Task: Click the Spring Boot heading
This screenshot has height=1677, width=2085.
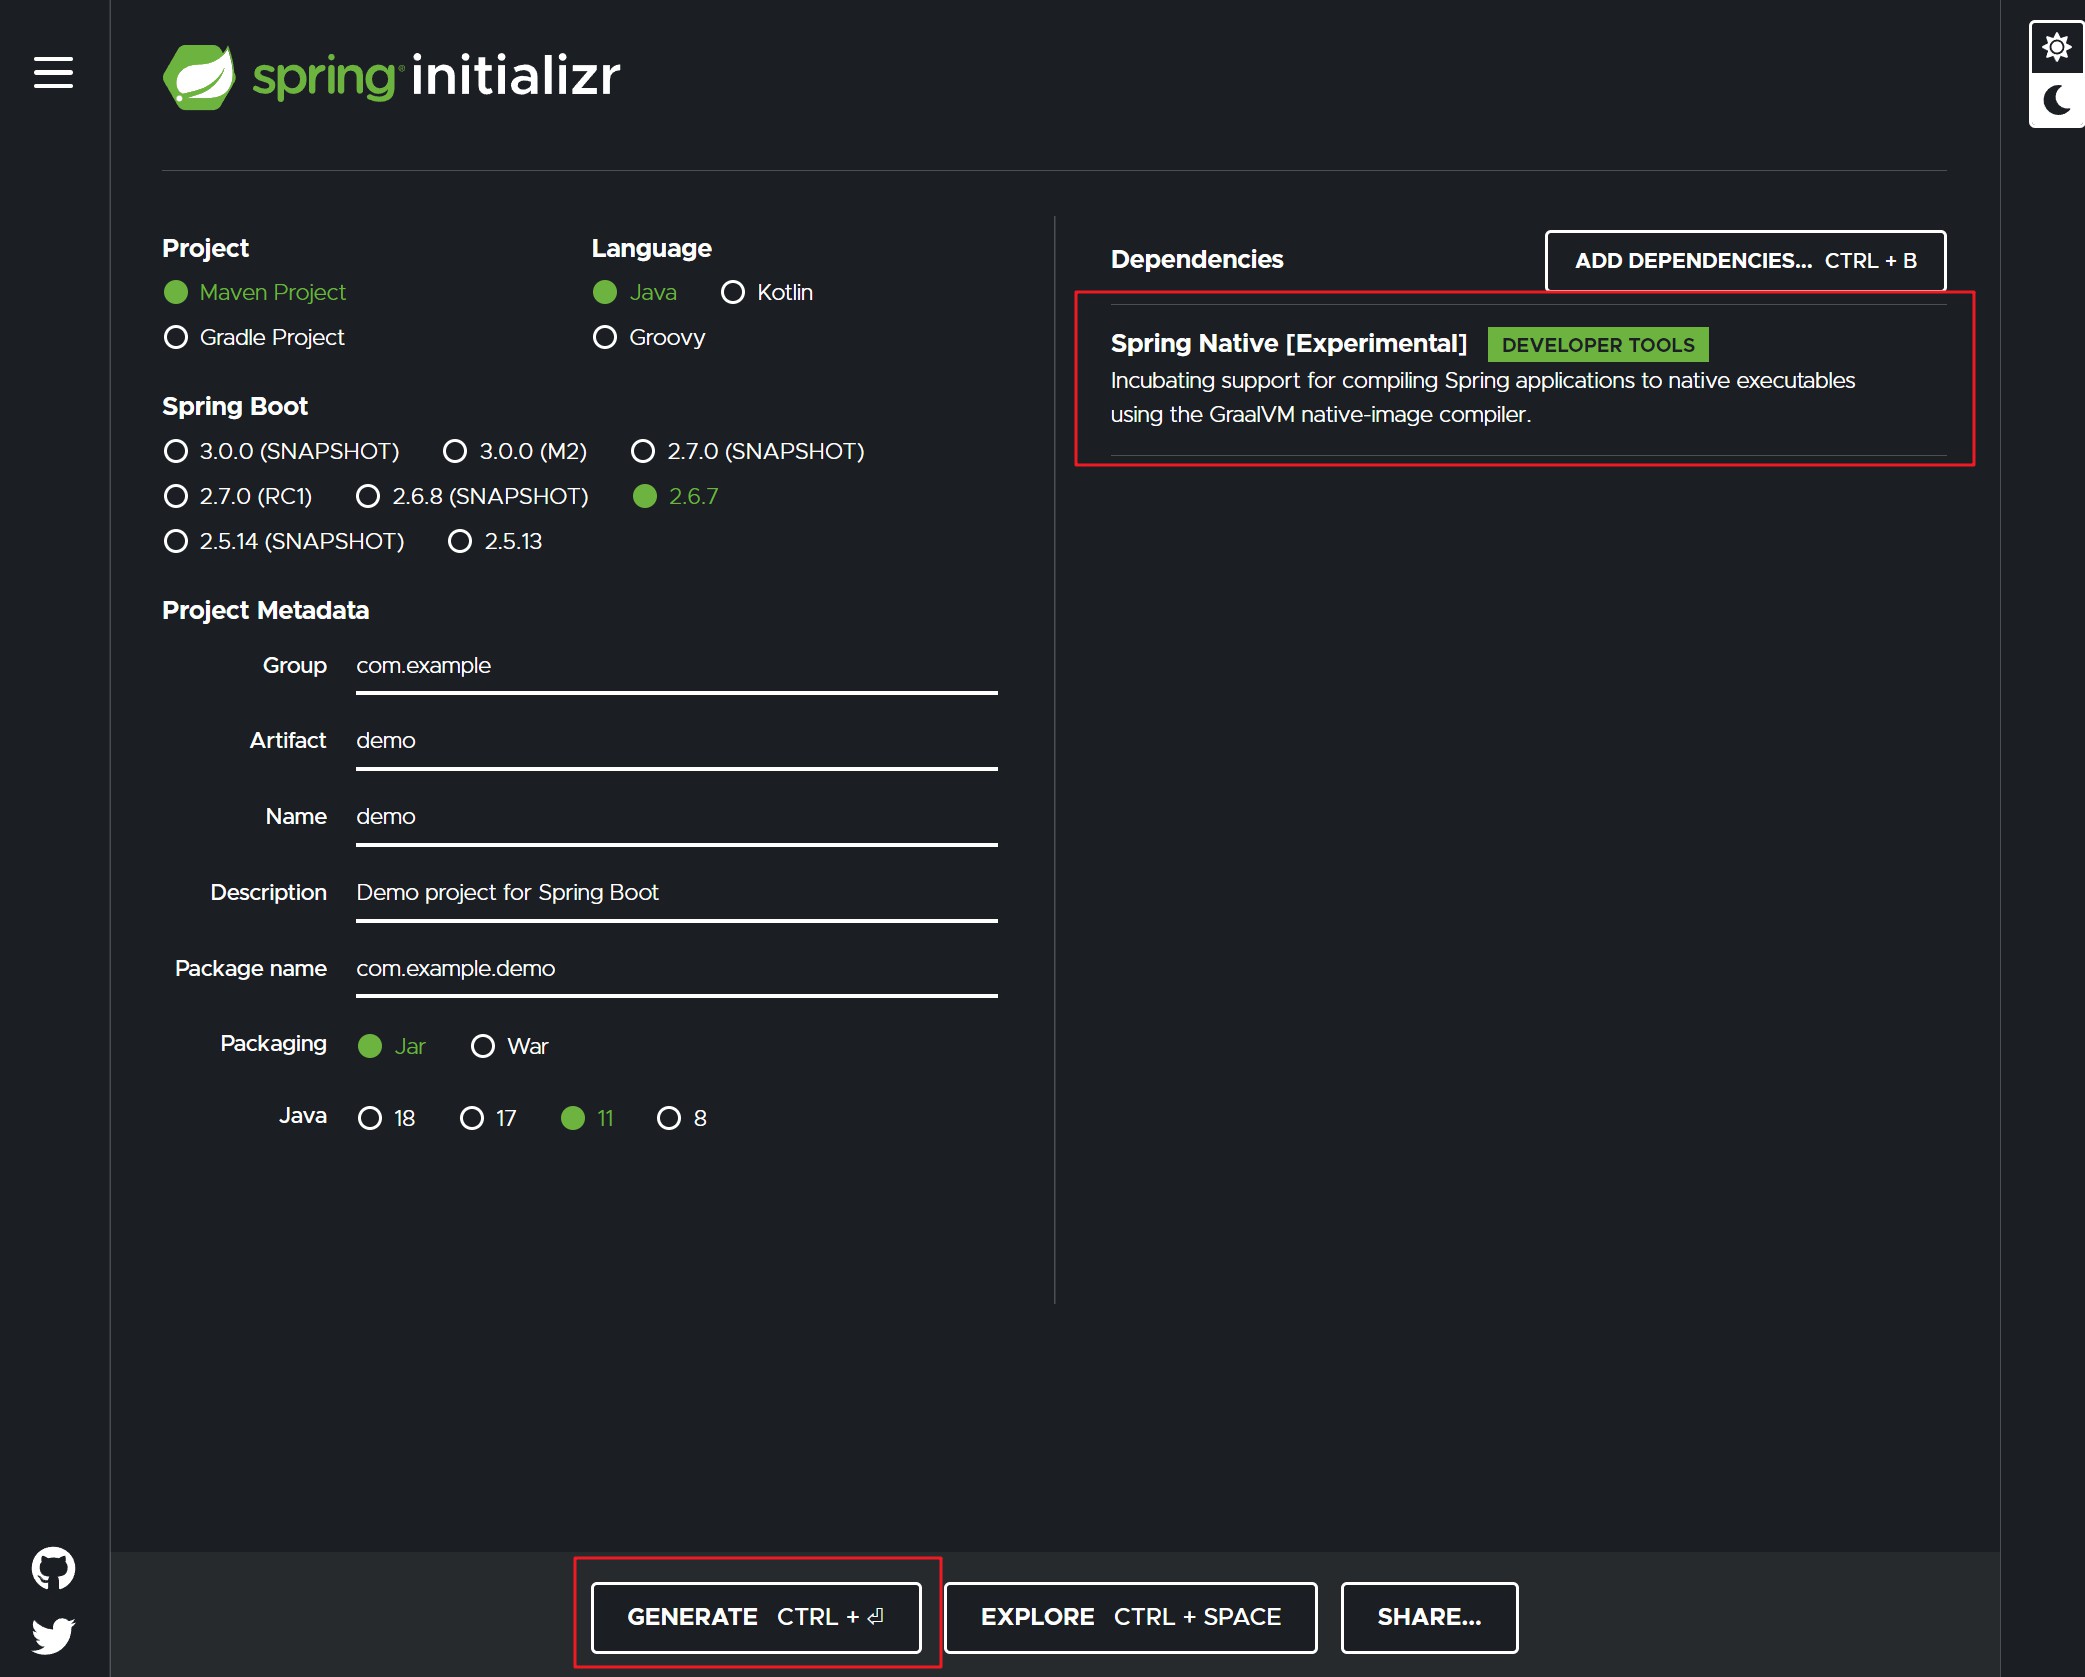Action: coord(235,406)
